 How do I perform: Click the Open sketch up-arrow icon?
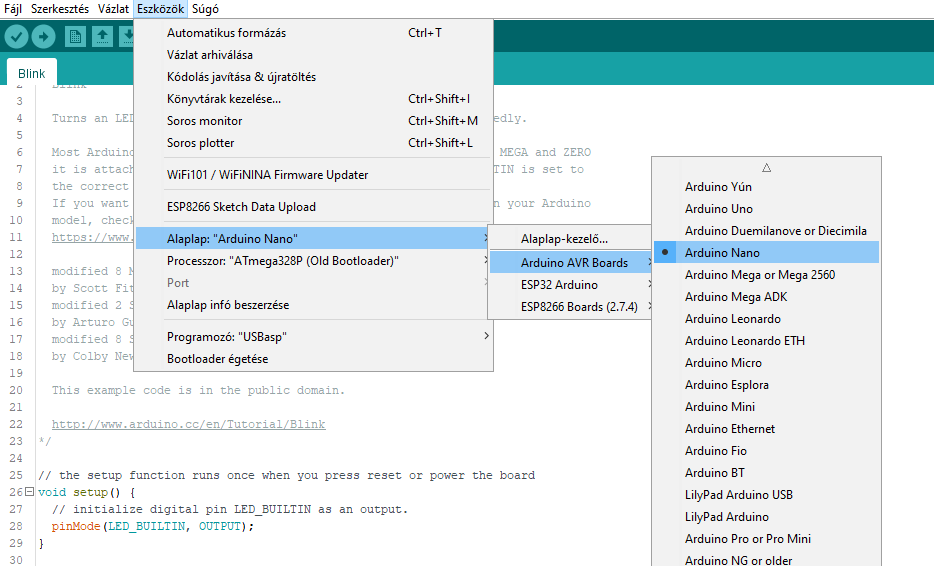click(x=102, y=37)
